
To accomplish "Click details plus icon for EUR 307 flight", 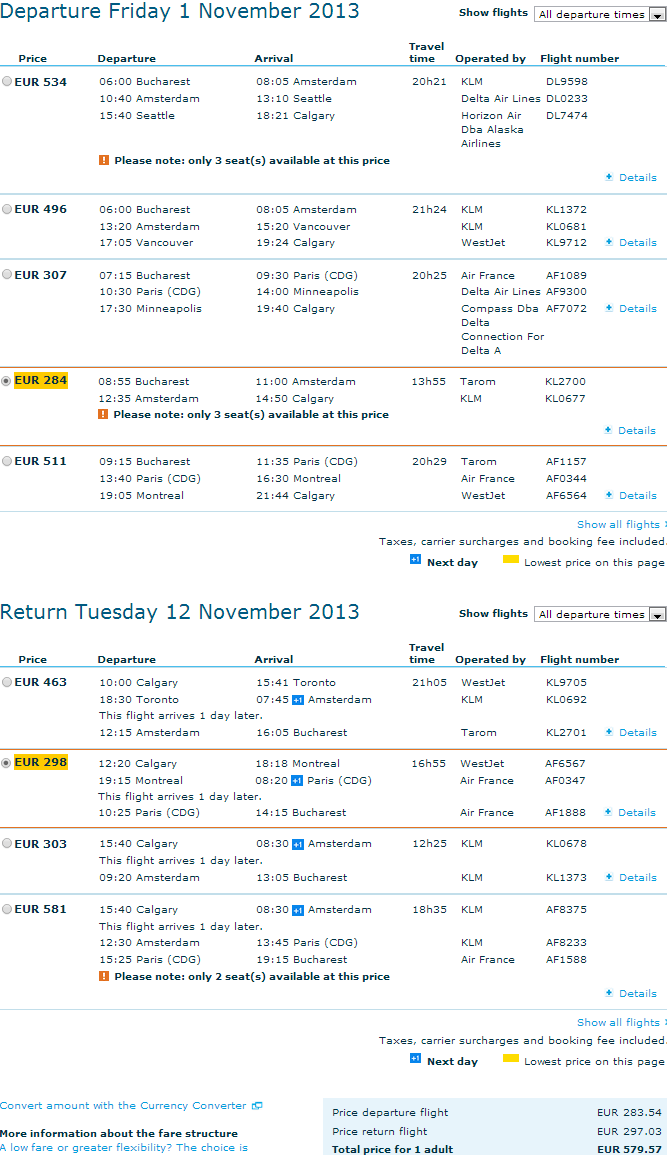I will tap(609, 309).
